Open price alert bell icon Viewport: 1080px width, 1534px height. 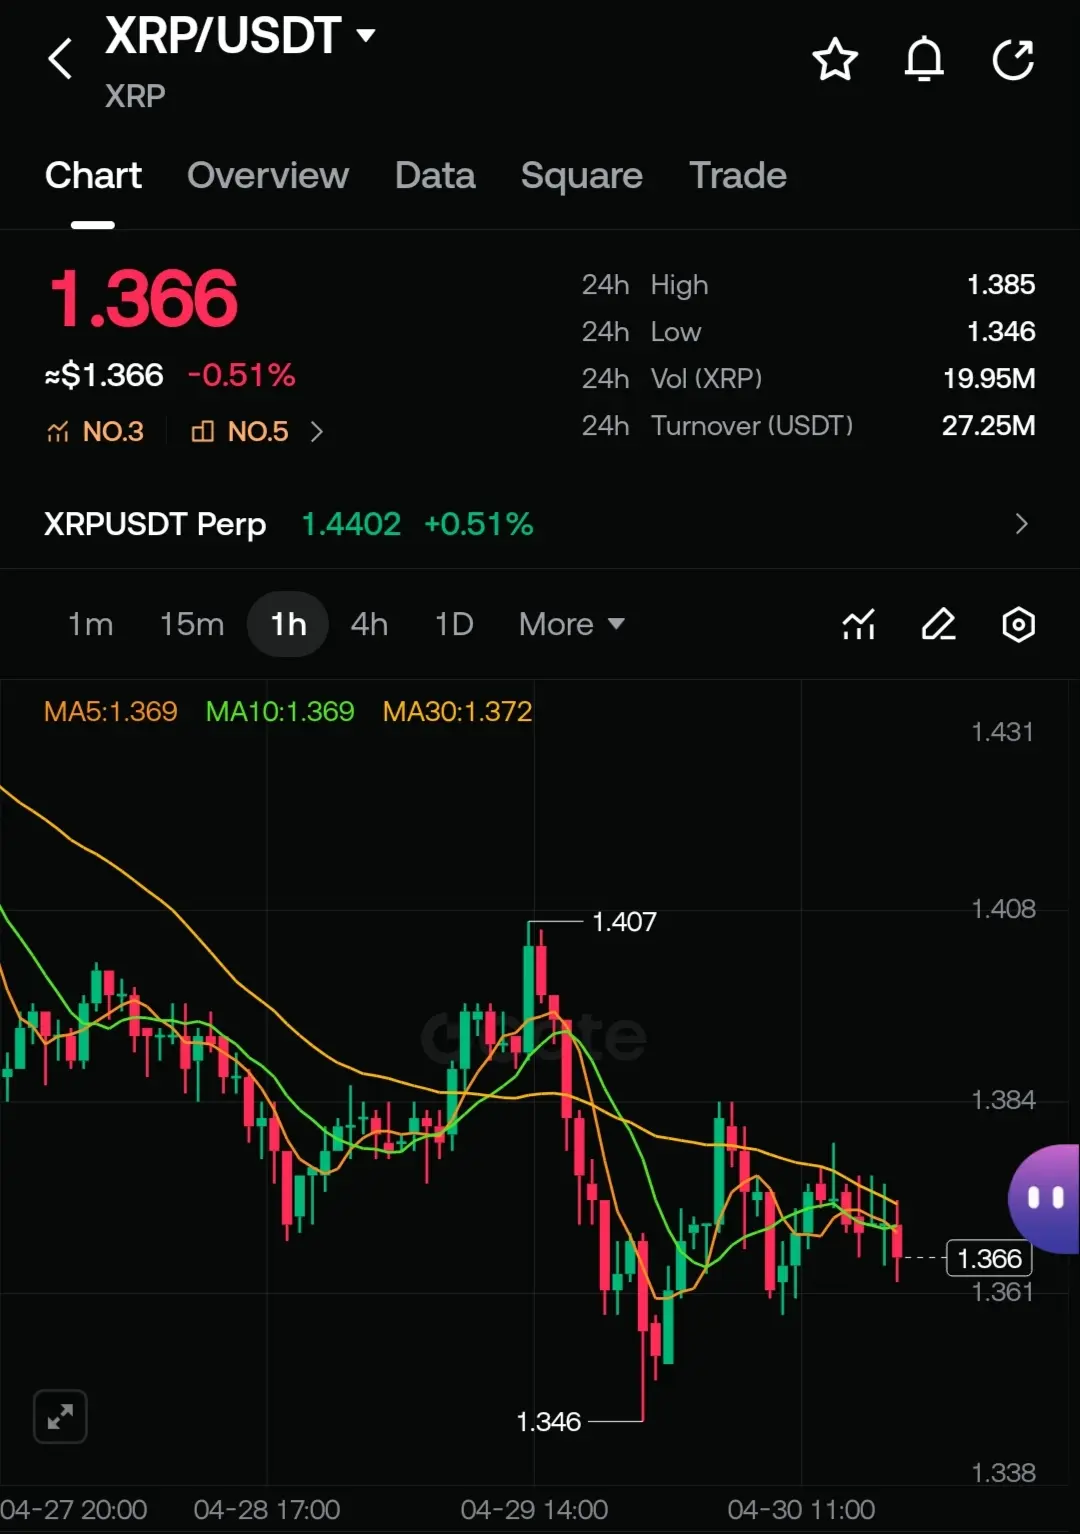924,59
